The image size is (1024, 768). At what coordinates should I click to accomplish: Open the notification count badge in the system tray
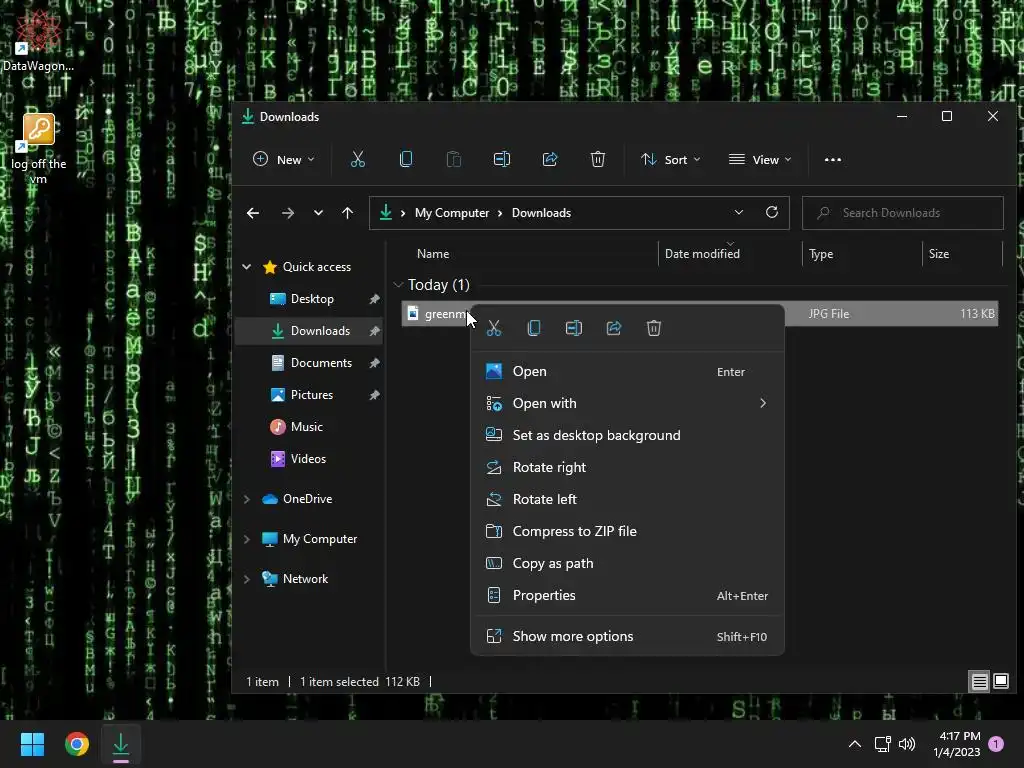point(996,743)
